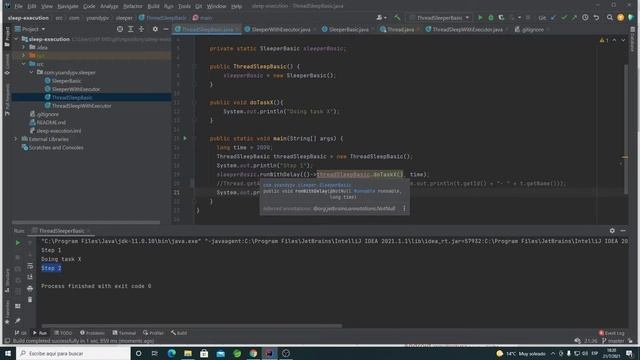Image resolution: width=640 pixels, height=360 pixels.
Task: Expand External Libraries node
Action: pos(16,139)
